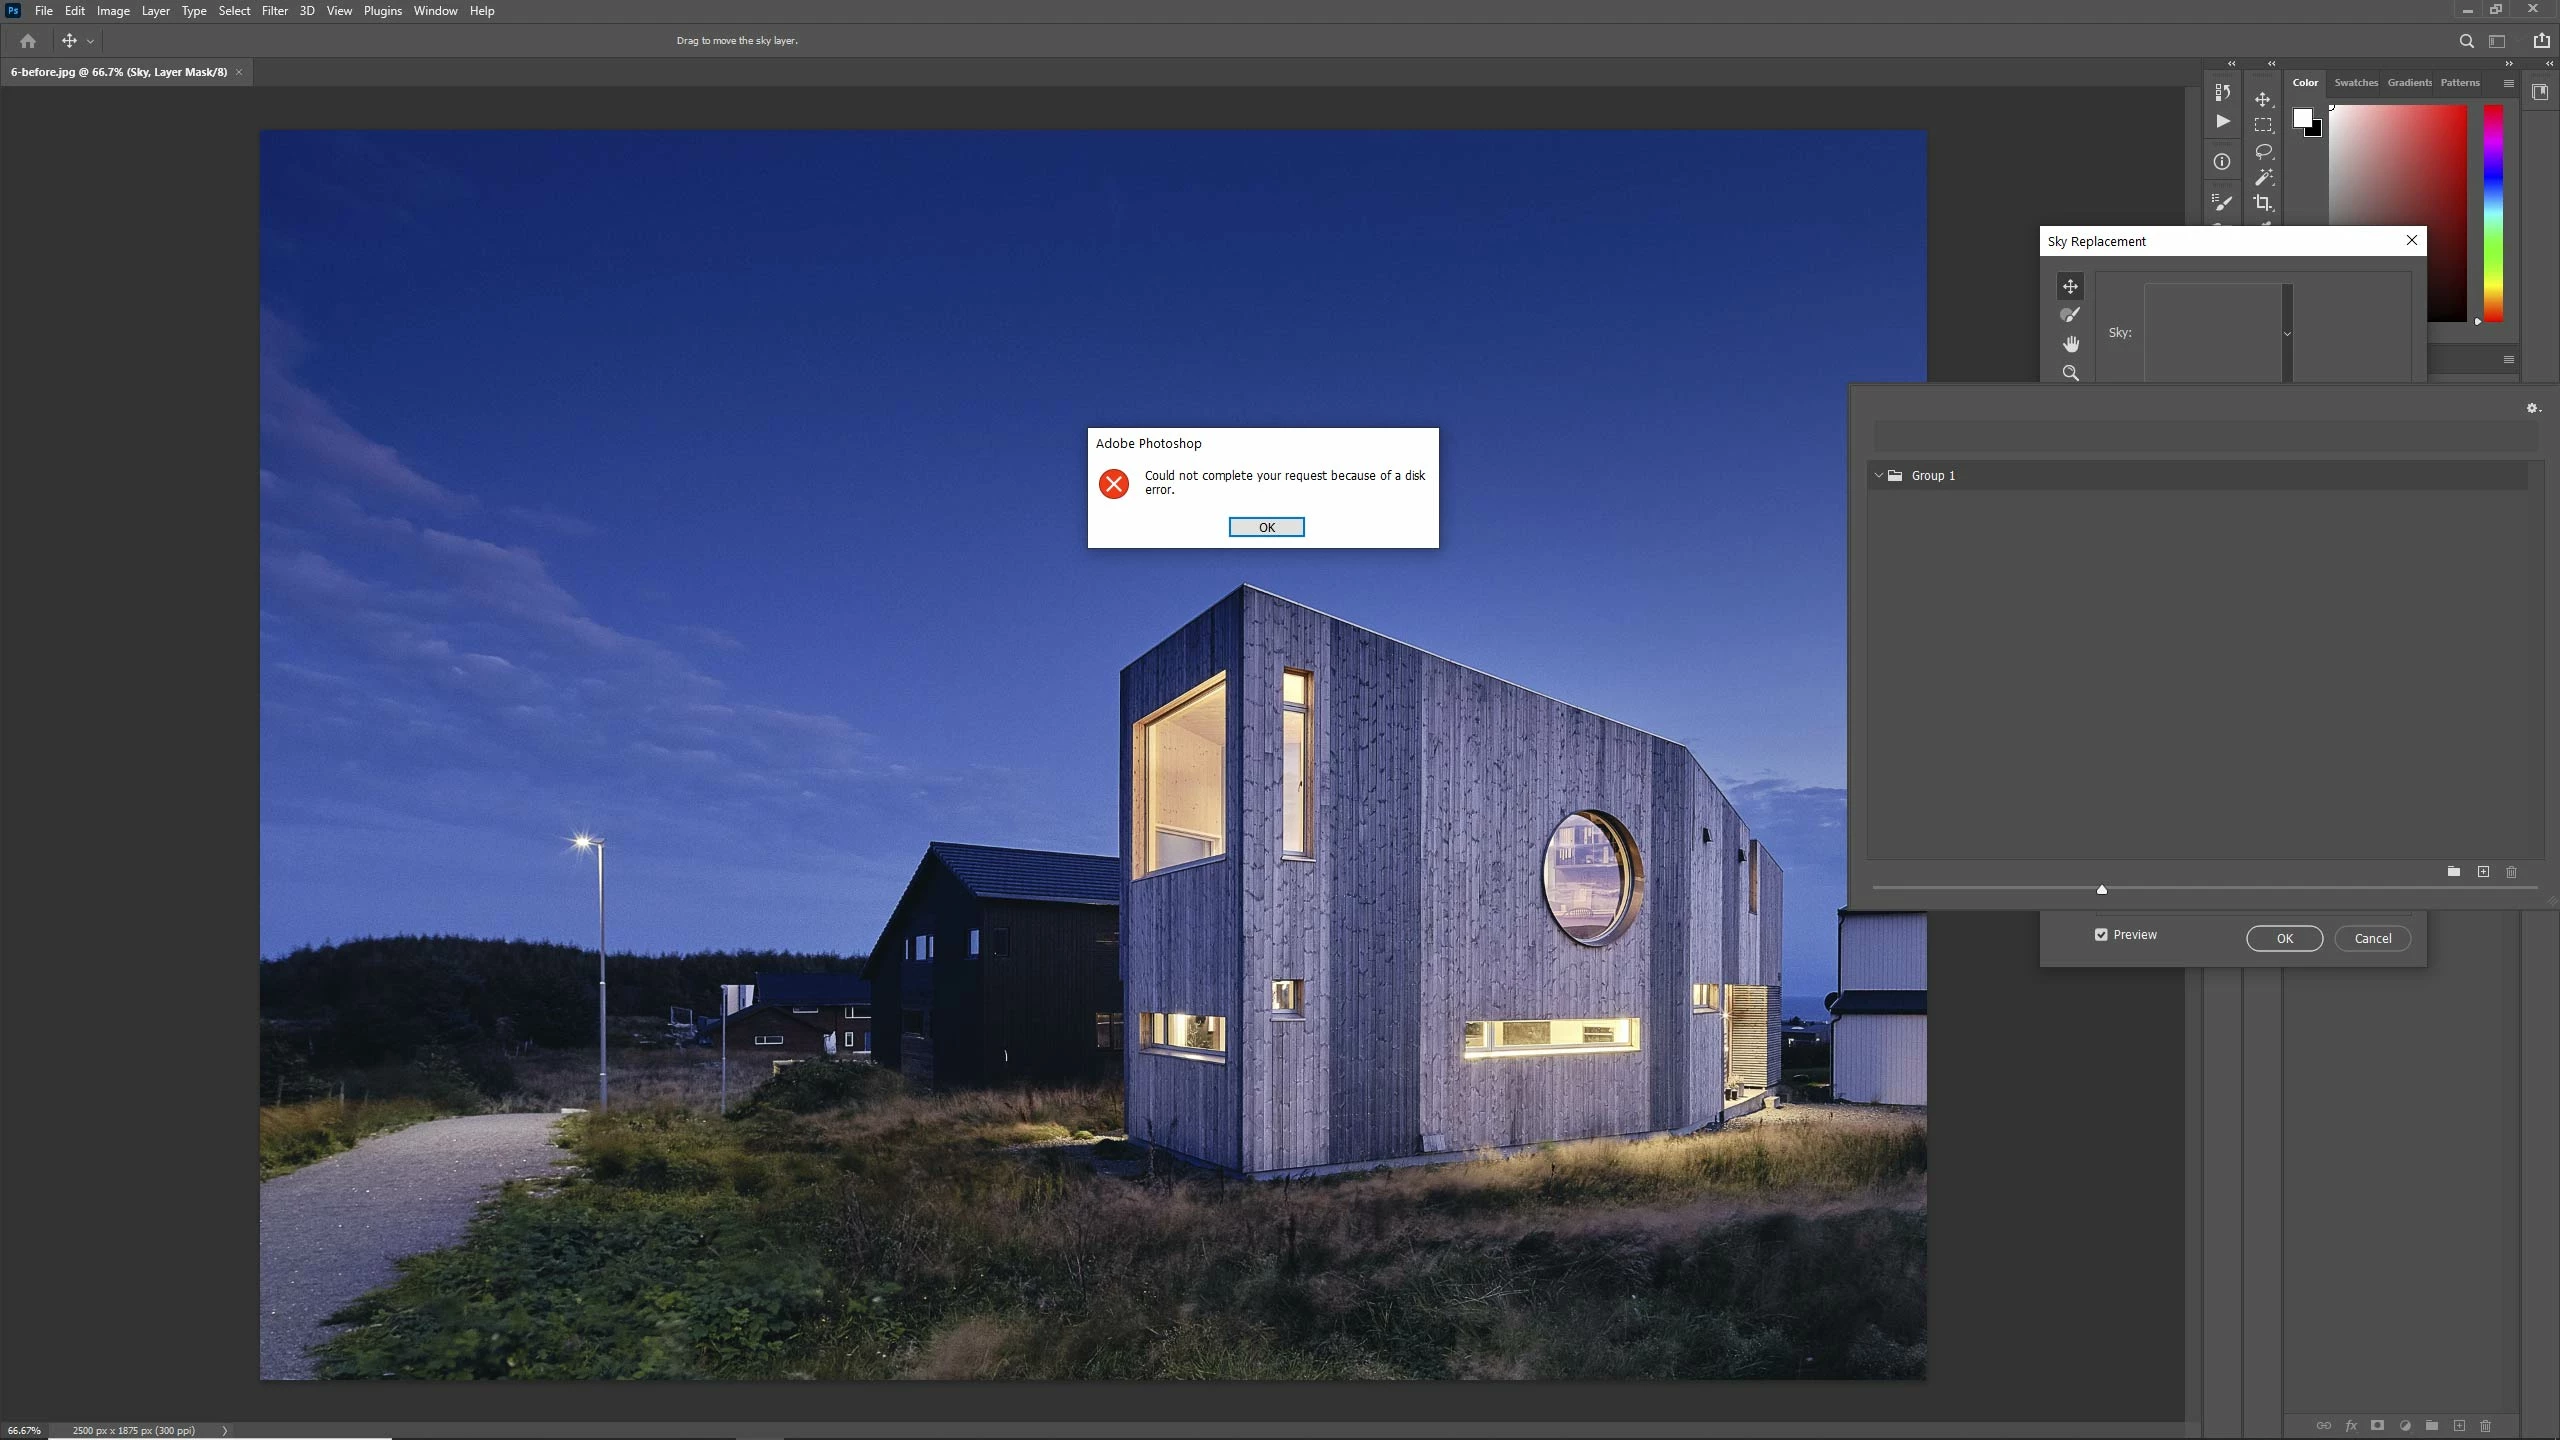Open the History panel icon

coord(2222,92)
